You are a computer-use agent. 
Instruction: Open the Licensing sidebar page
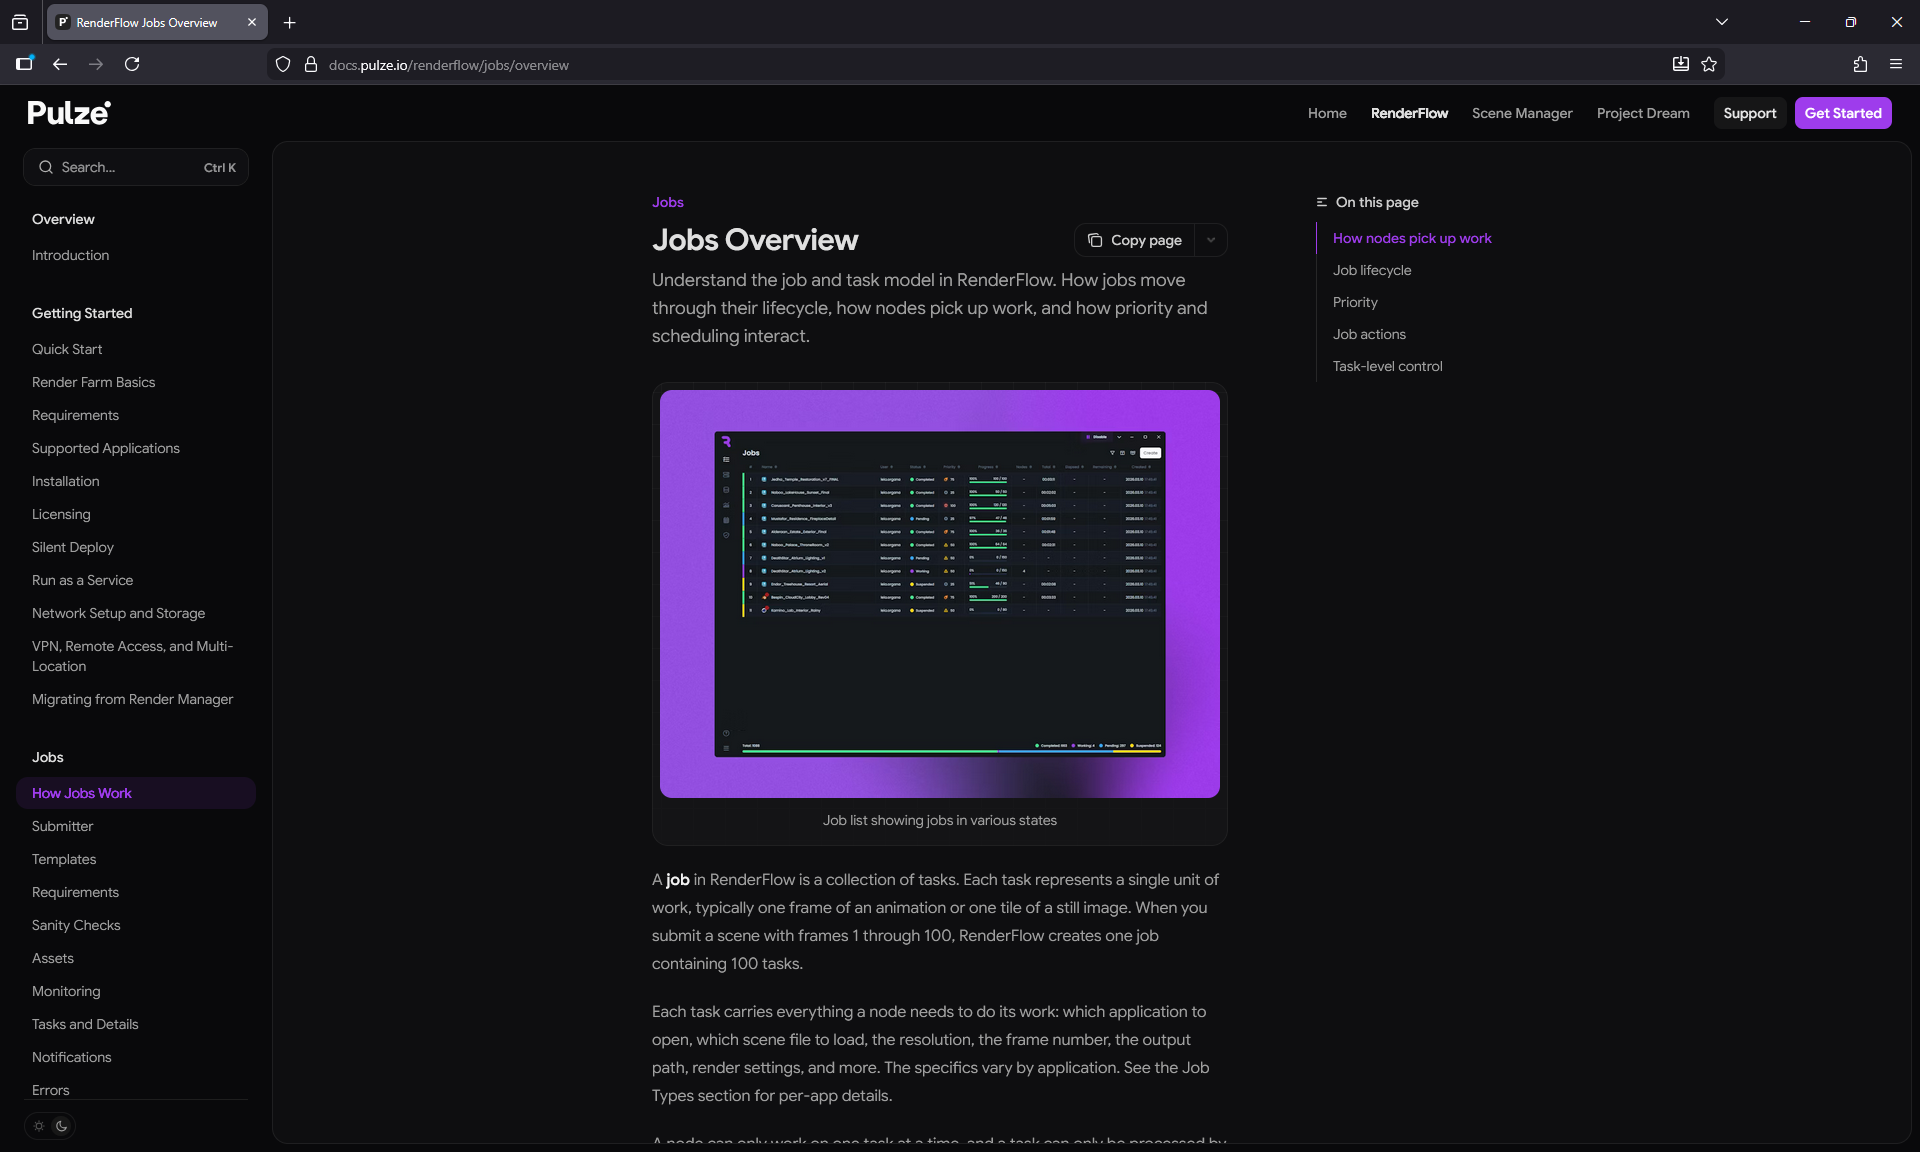pyautogui.click(x=61, y=514)
